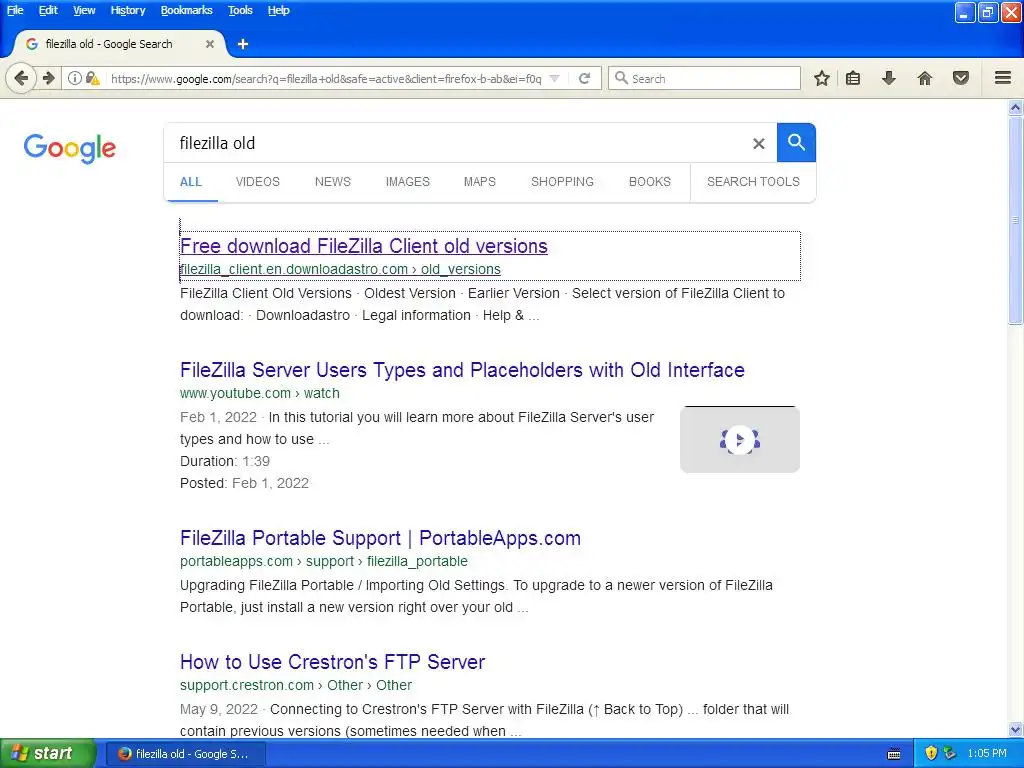Image resolution: width=1024 pixels, height=768 pixels.
Task: Open 'FileZilla Server Users Types and Placeholders' result
Action: pyautogui.click(x=462, y=370)
